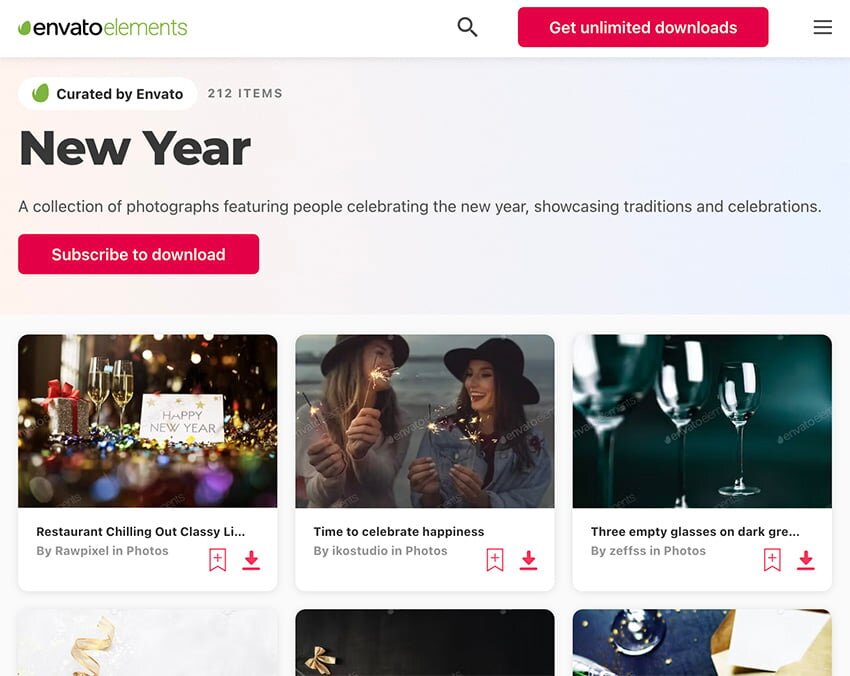Open the search magnifier icon
Viewport: 850px width, 676px height.
click(x=467, y=27)
